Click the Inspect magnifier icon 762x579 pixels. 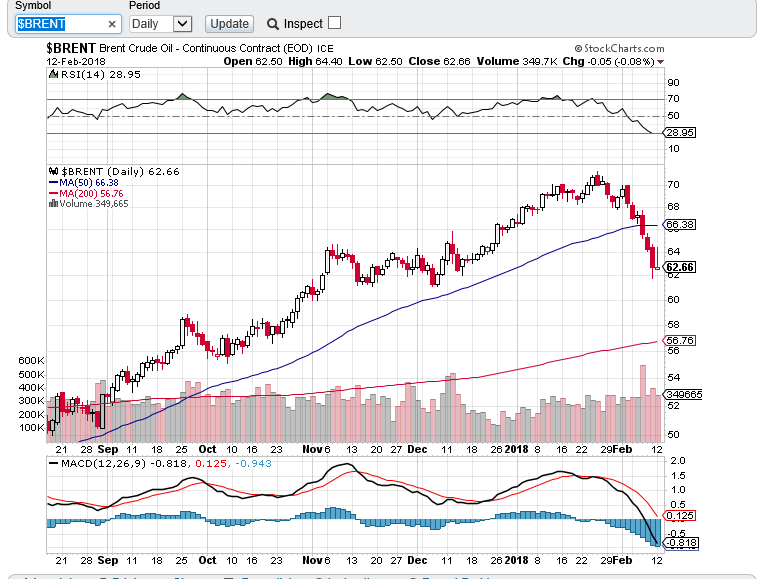[x=273, y=24]
